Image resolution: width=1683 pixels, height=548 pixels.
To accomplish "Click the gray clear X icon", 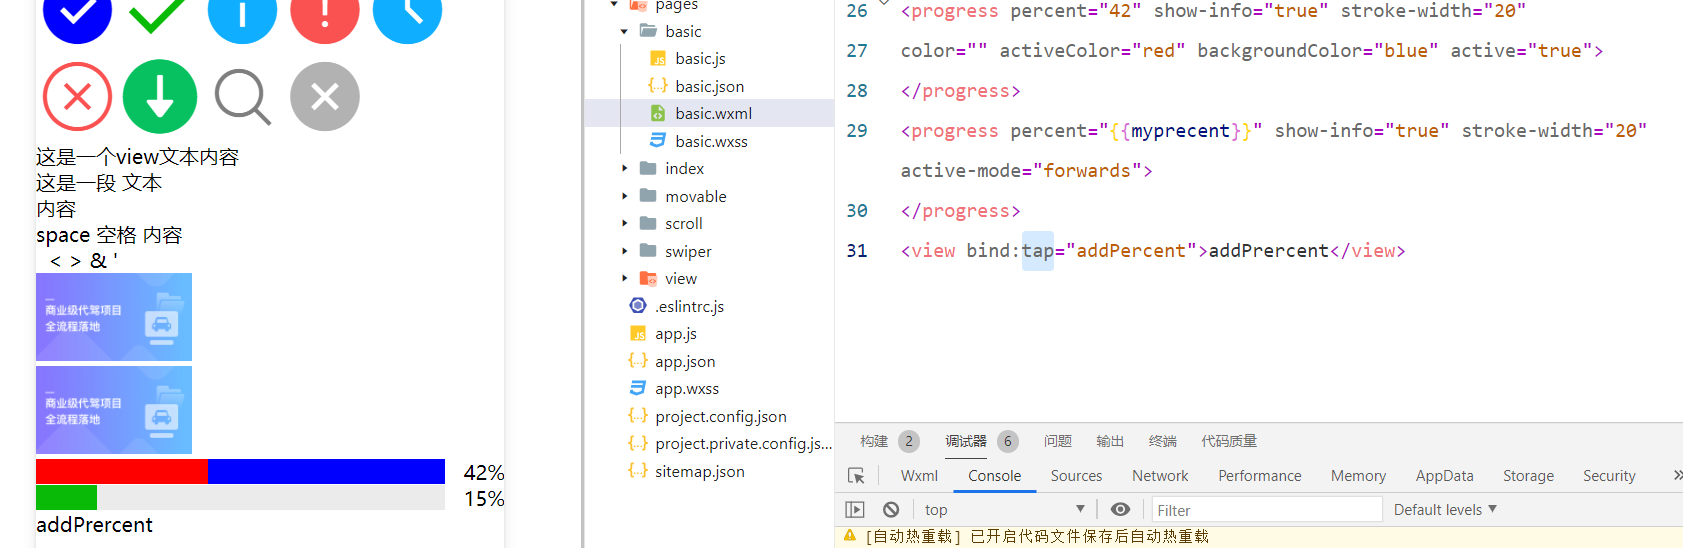I will tap(325, 97).
